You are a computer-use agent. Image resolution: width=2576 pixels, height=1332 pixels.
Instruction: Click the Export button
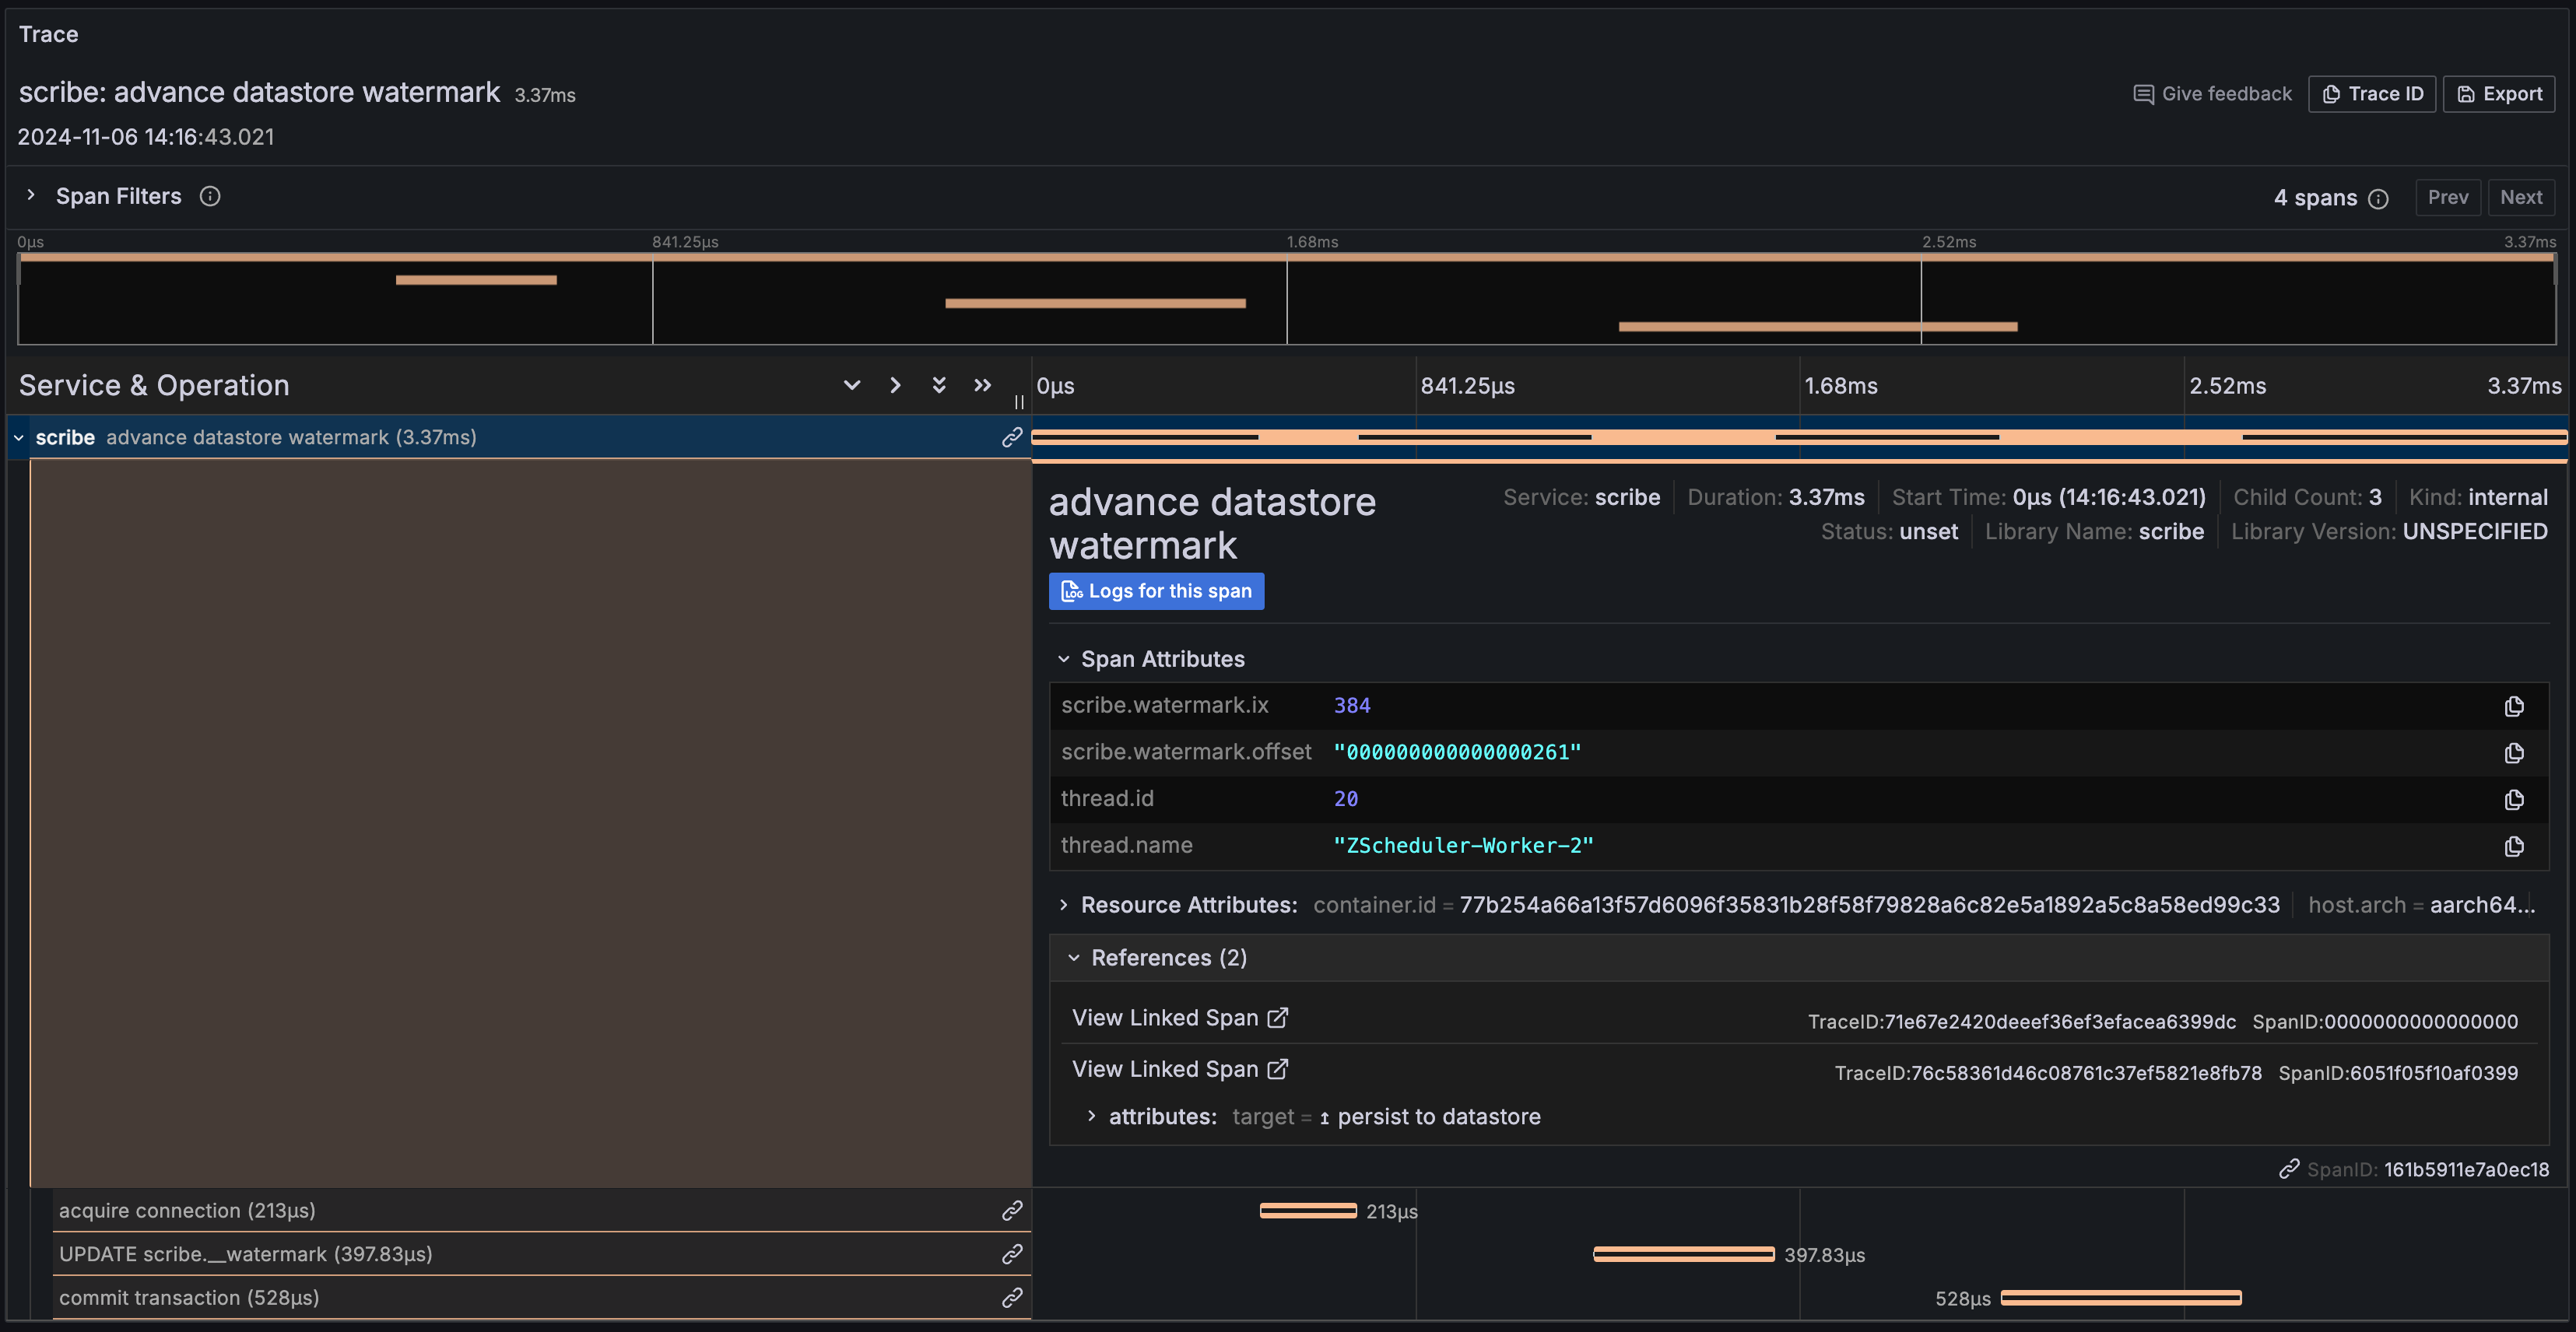(2498, 94)
